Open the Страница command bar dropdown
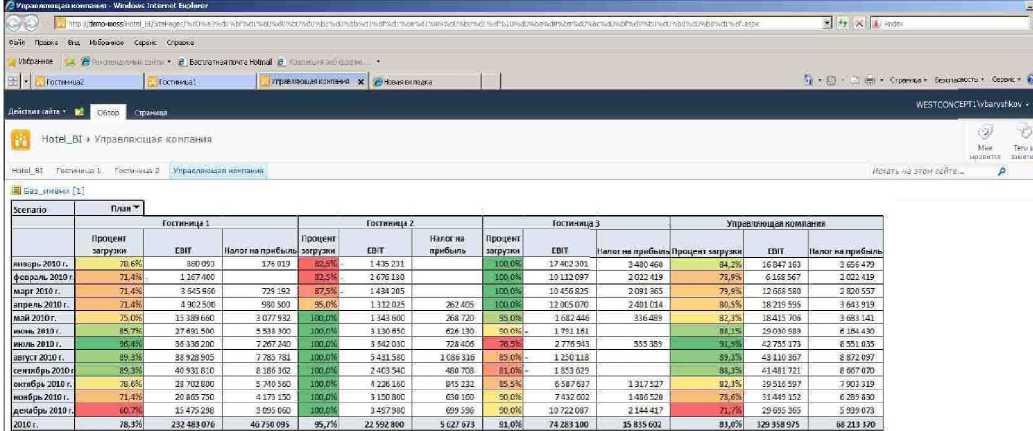The image size is (1033, 431). [x=910, y=79]
